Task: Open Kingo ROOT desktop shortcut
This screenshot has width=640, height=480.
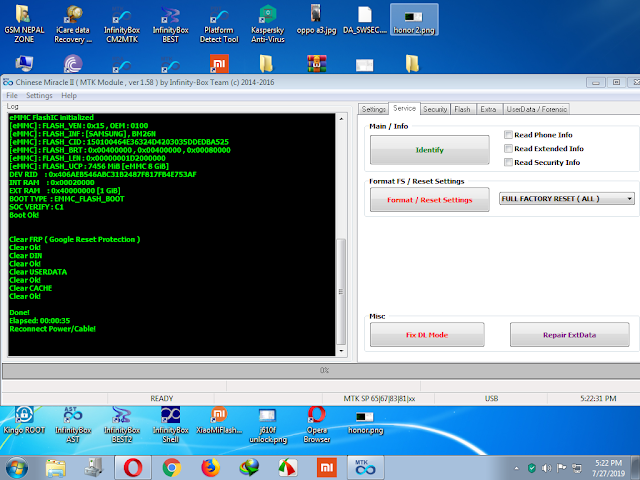Action: click(24, 420)
